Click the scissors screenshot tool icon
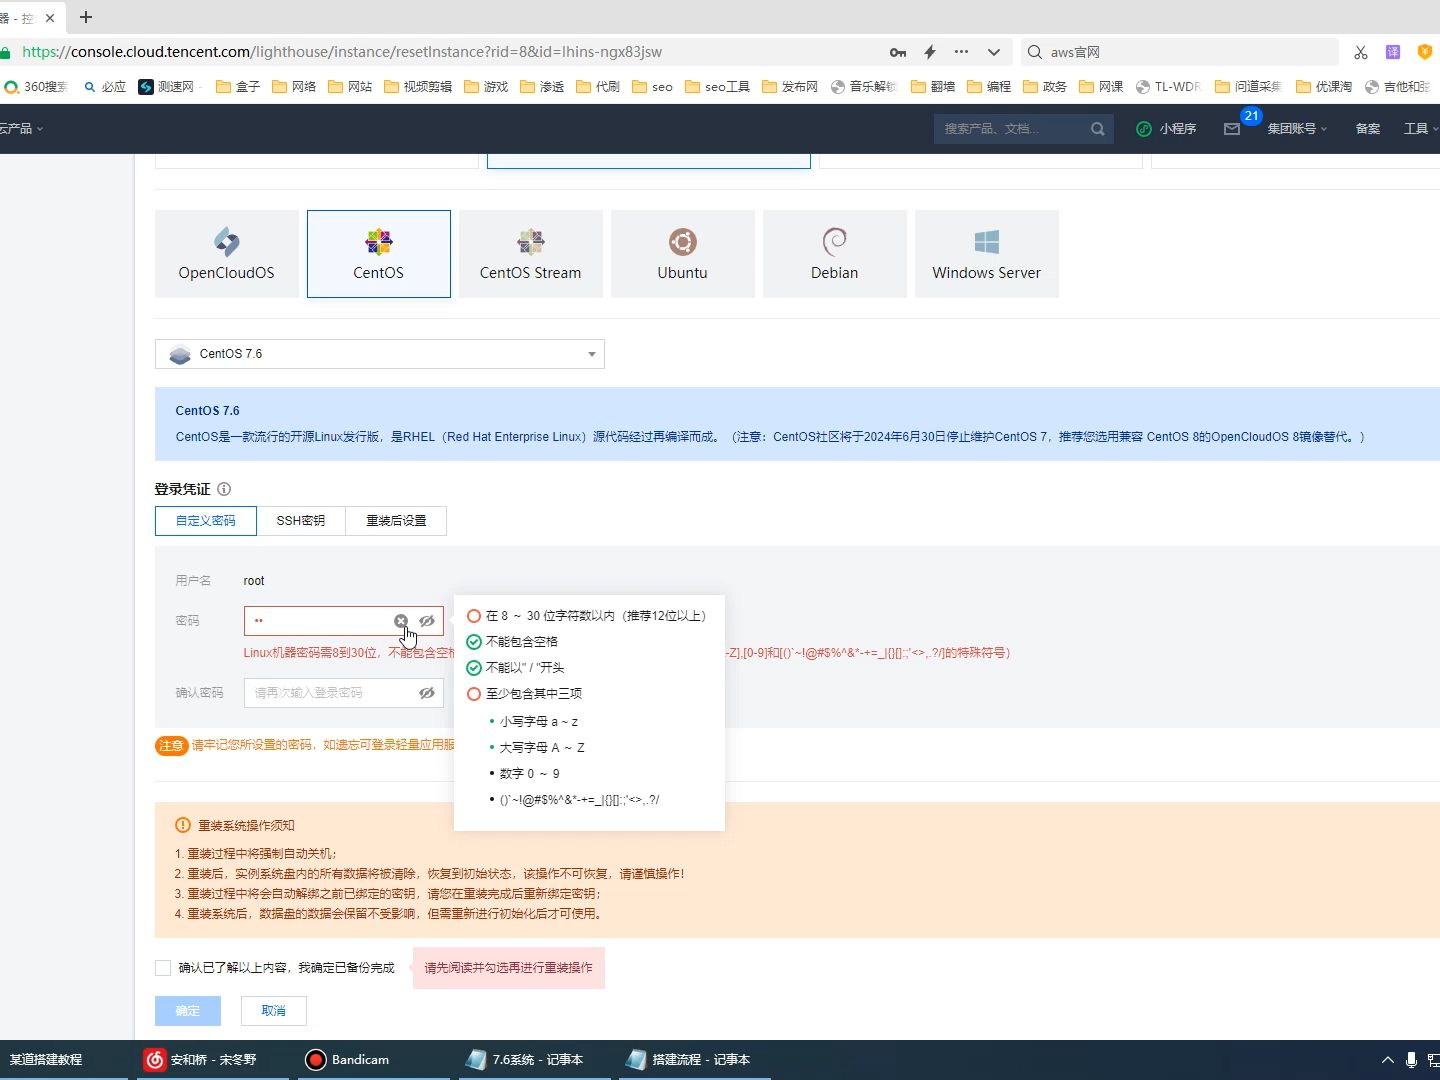The height and width of the screenshot is (1080, 1440). [x=1361, y=52]
